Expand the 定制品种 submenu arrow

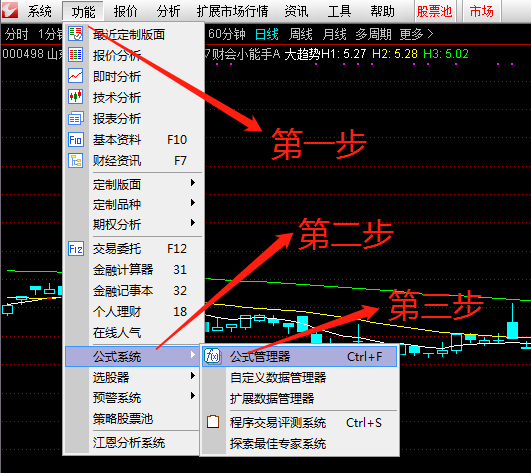(x=193, y=203)
